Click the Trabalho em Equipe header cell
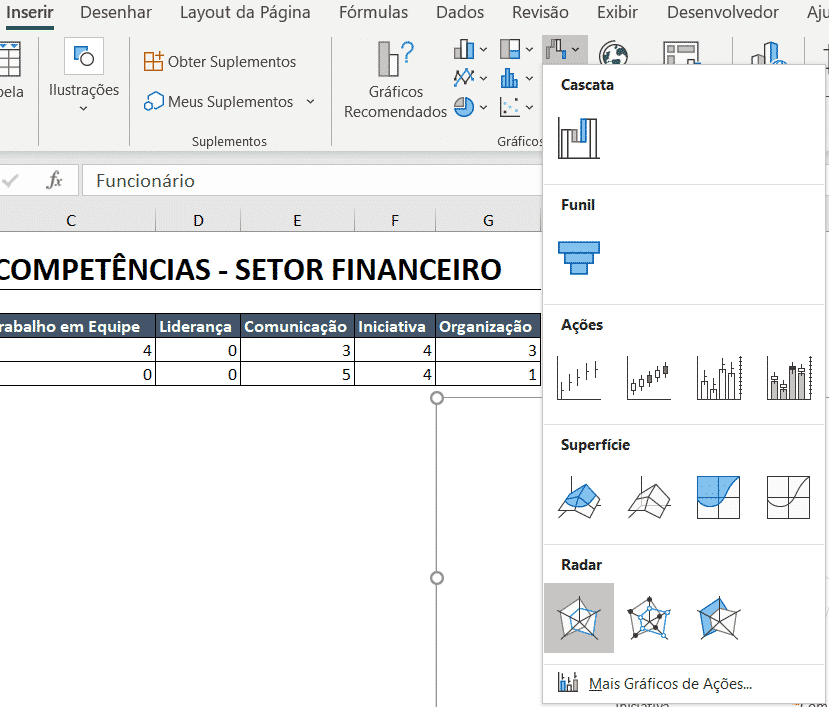The height and width of the screenshot is (707, 829). coord(77,326)
